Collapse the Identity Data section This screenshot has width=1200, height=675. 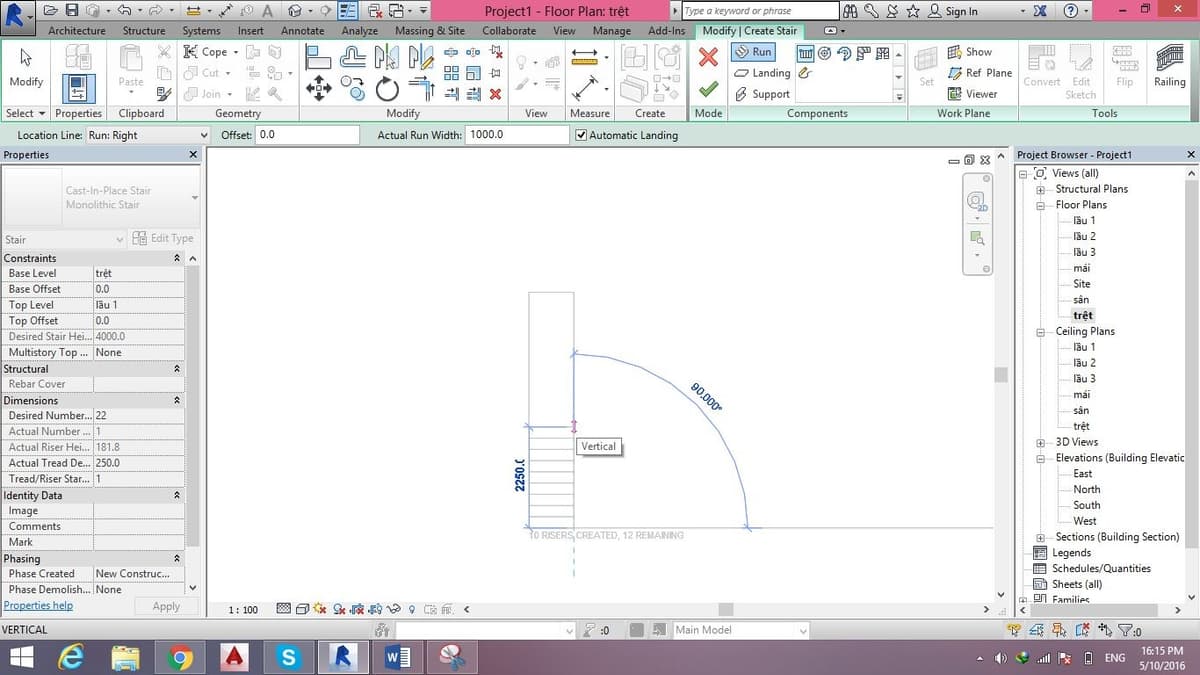177,495
